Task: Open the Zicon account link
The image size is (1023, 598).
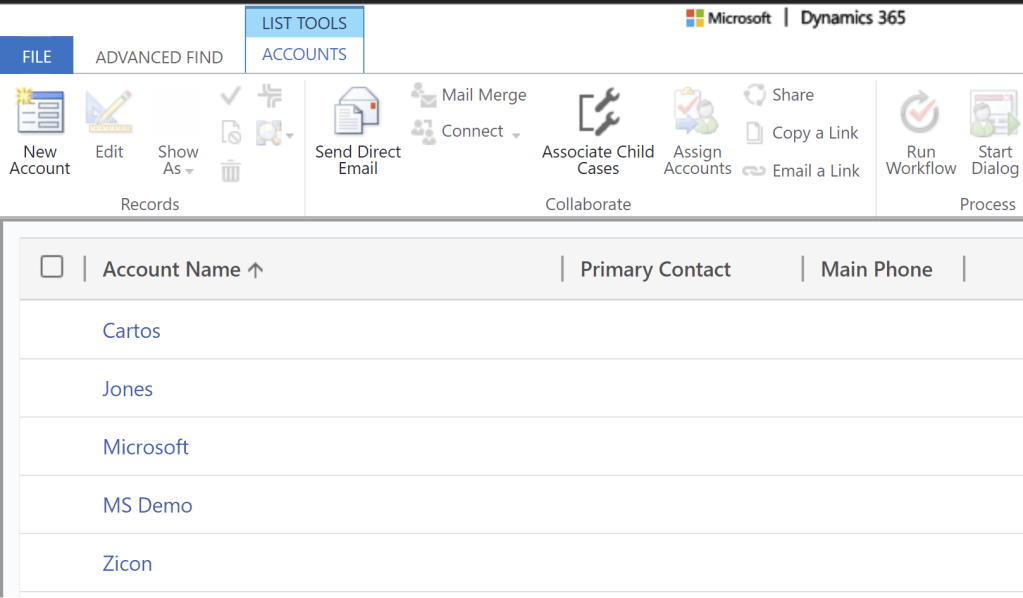Action: (127, 563)
